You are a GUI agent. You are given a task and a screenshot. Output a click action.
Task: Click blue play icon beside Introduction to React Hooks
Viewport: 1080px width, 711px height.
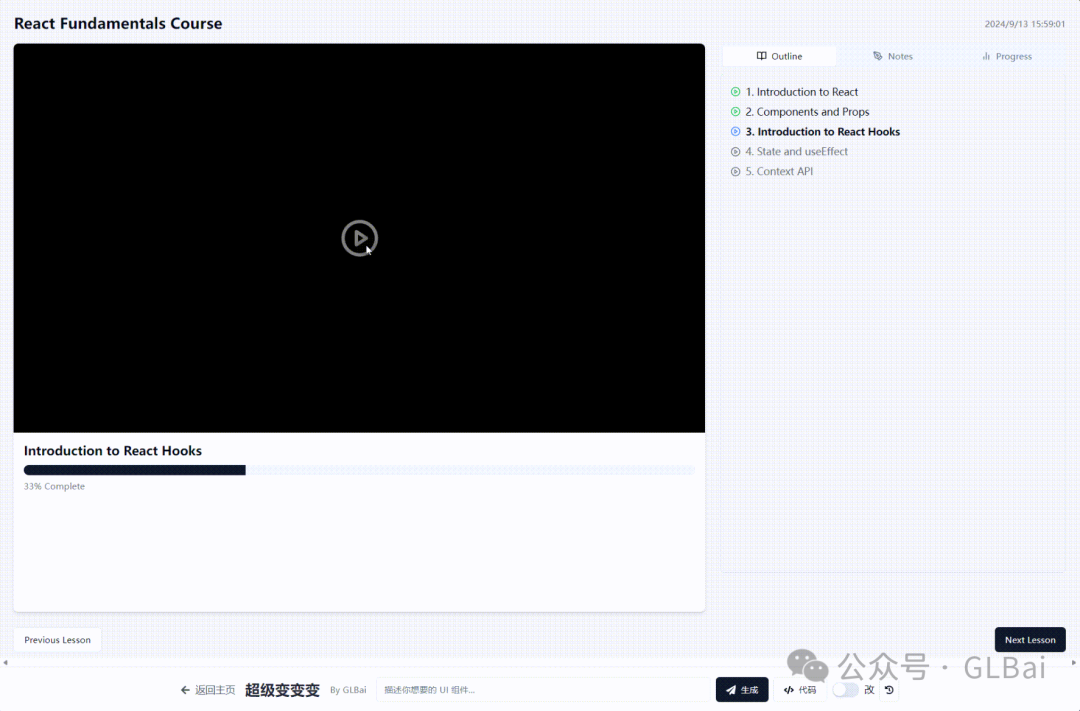coord(736,132)
